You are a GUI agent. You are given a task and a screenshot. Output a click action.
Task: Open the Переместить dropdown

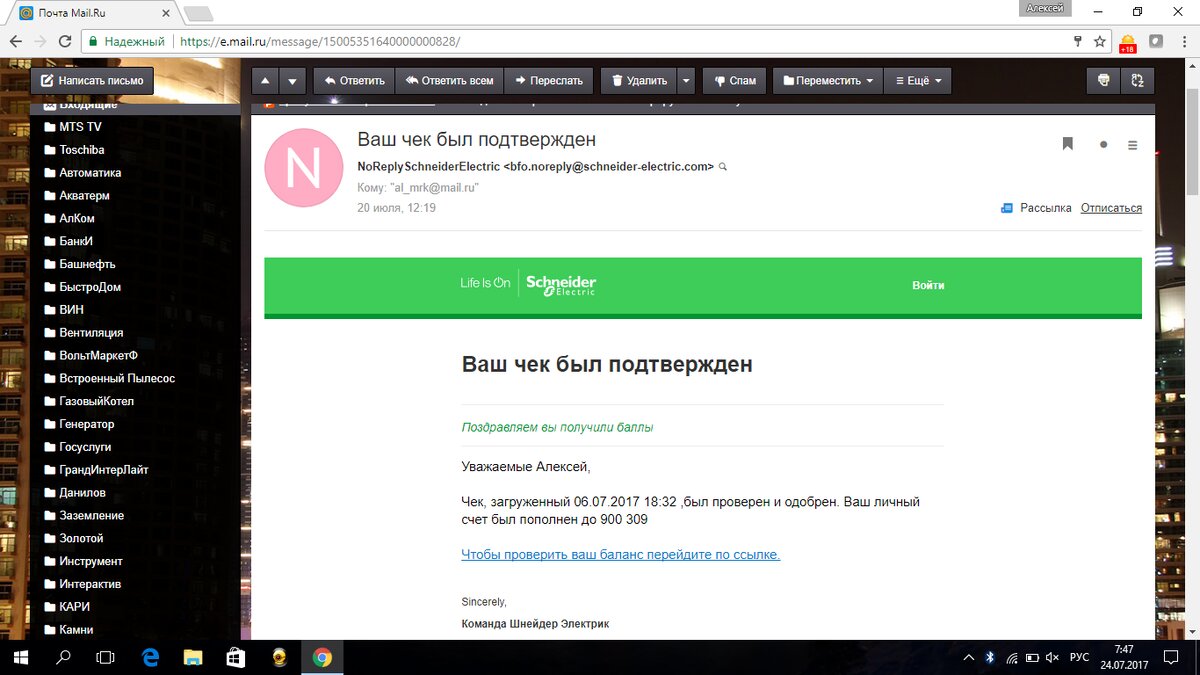(828, 80)
